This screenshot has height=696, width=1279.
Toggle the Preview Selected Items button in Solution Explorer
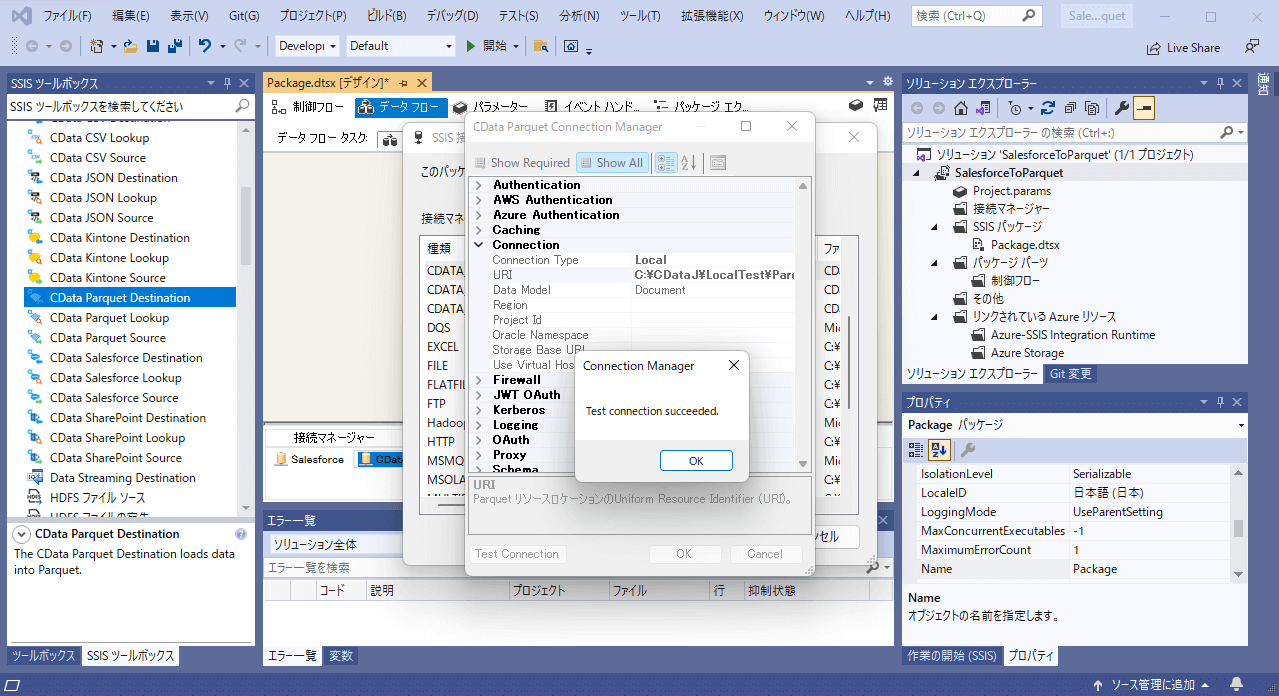pos(1144,108)
